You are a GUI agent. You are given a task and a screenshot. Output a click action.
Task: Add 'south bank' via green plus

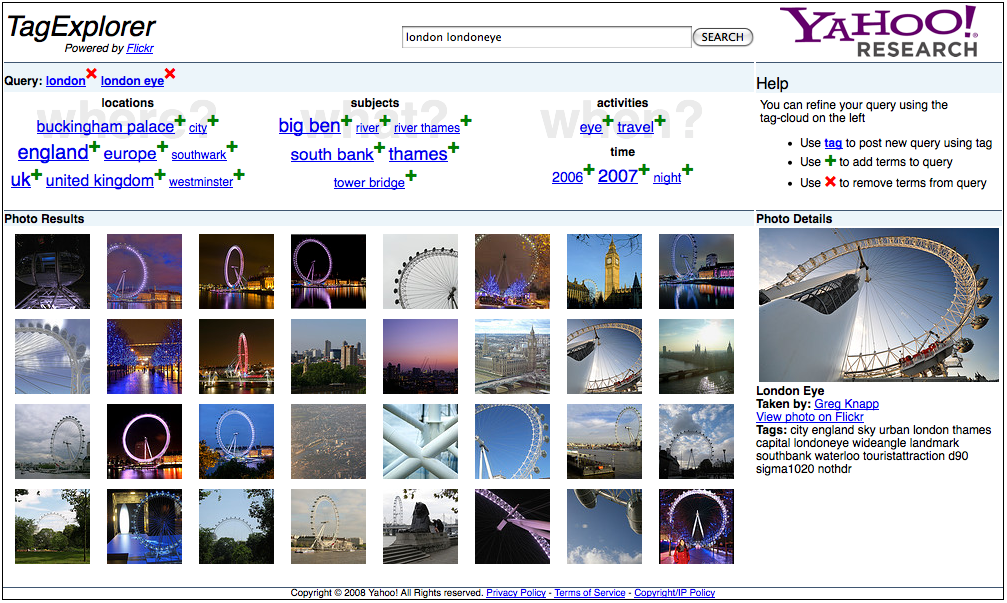point(380,147)
